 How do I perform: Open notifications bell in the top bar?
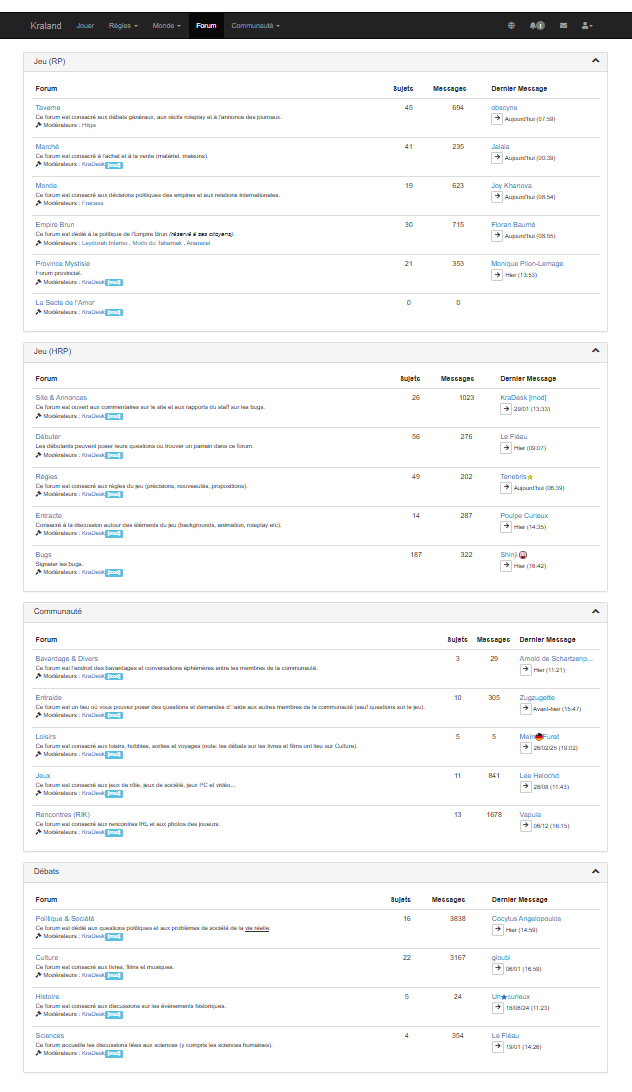537,25
